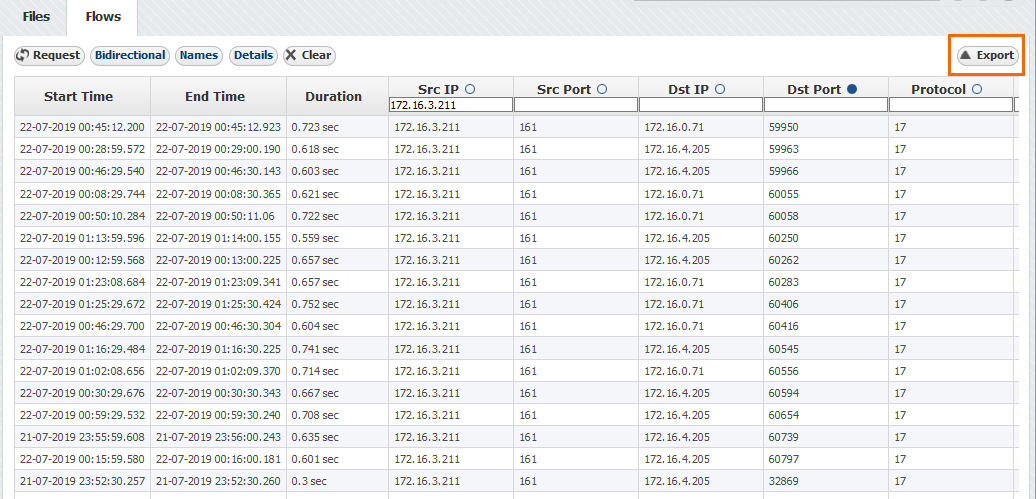Screen dimensions: 1036x499
Task: Select the Dst Port sort radio button
Action: coord(852,90)
